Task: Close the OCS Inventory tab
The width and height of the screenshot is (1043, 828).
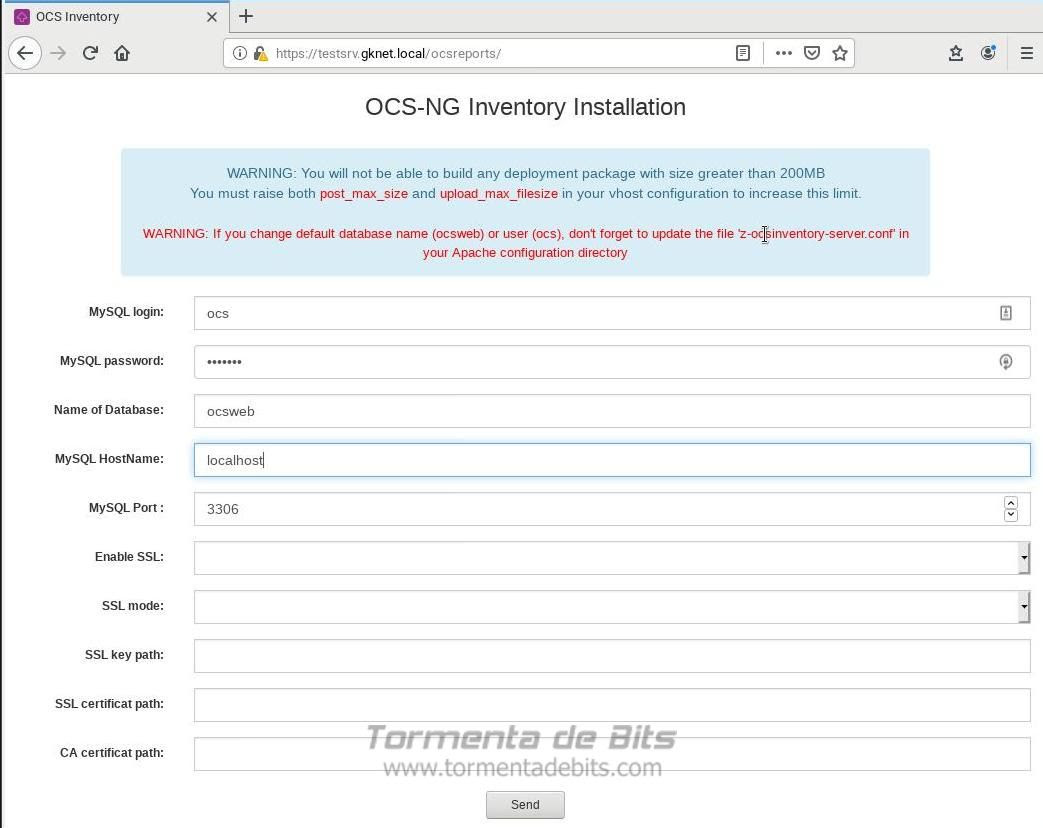Action: click(x=212, y=17)
